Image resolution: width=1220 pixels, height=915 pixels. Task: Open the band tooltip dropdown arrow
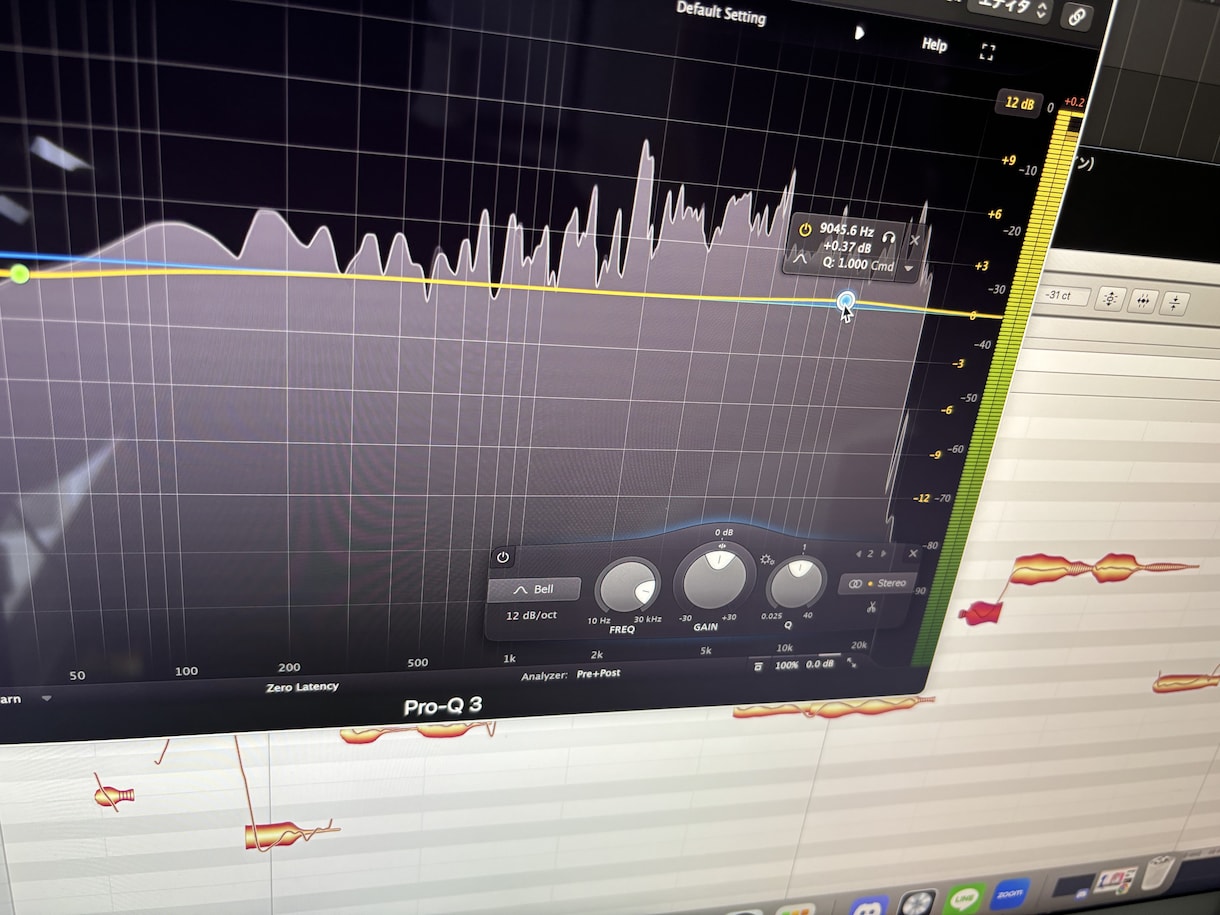click(909, 268)
